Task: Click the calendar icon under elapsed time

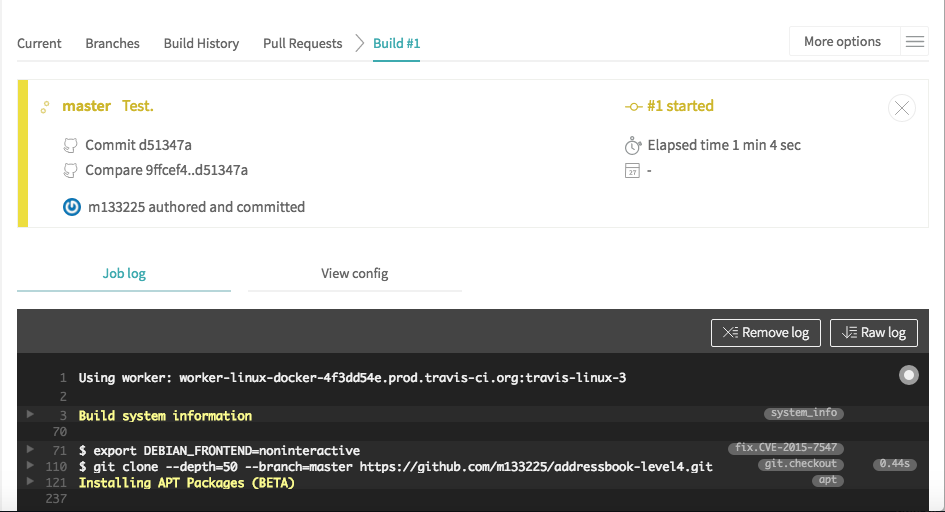Action: click(x=632, y=171)
